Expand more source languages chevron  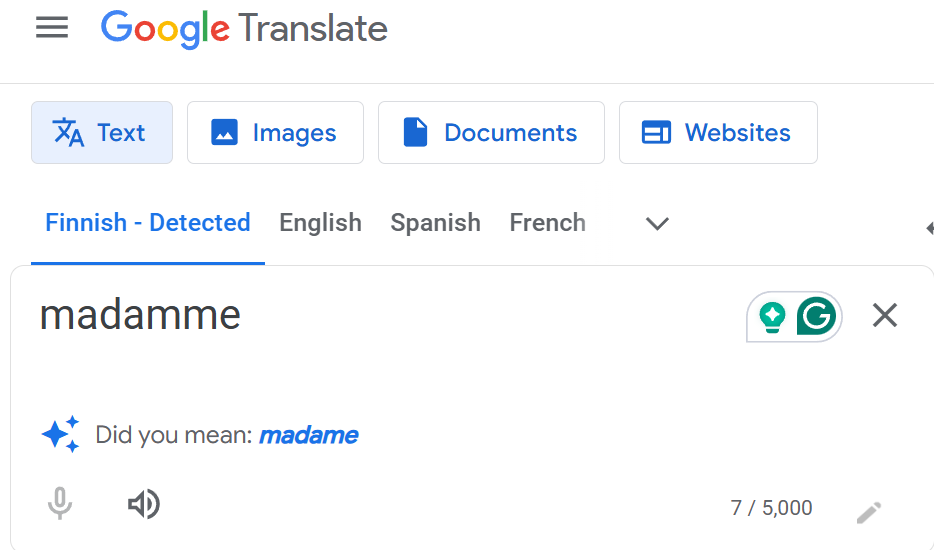[657, 223]
